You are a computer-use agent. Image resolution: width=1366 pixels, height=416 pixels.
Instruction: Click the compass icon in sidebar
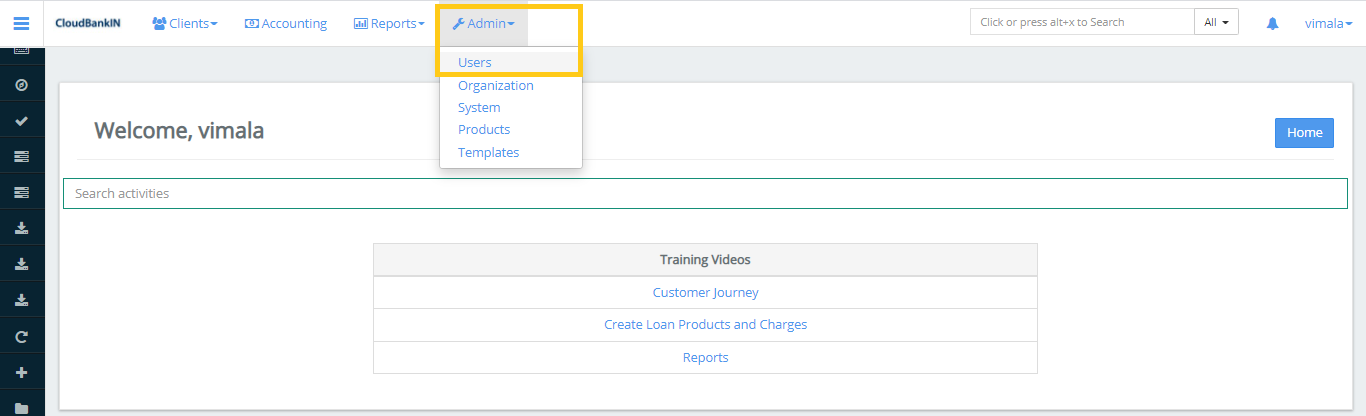click(21, 85)
